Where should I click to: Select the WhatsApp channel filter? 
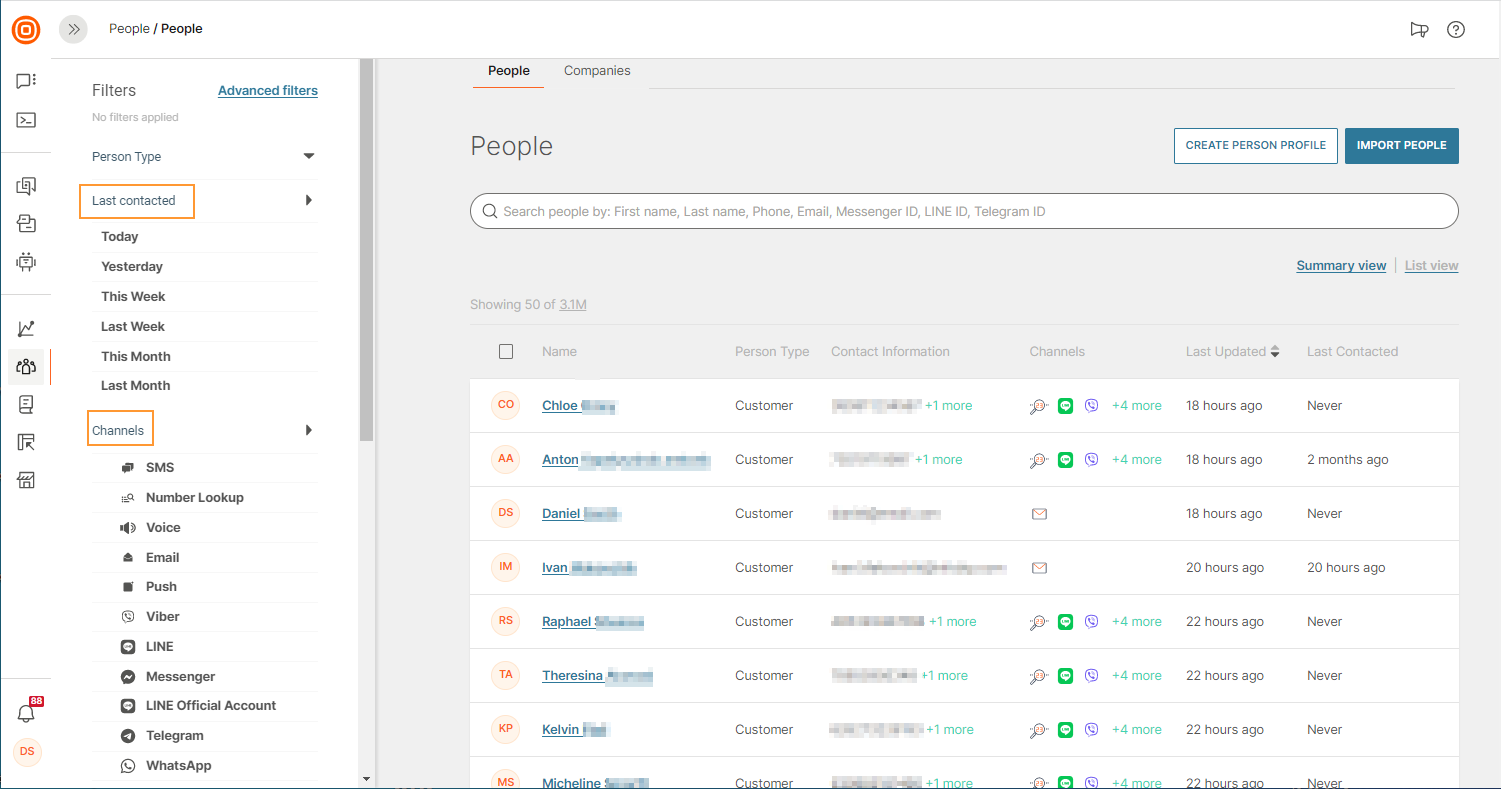[x=178, y=766]
